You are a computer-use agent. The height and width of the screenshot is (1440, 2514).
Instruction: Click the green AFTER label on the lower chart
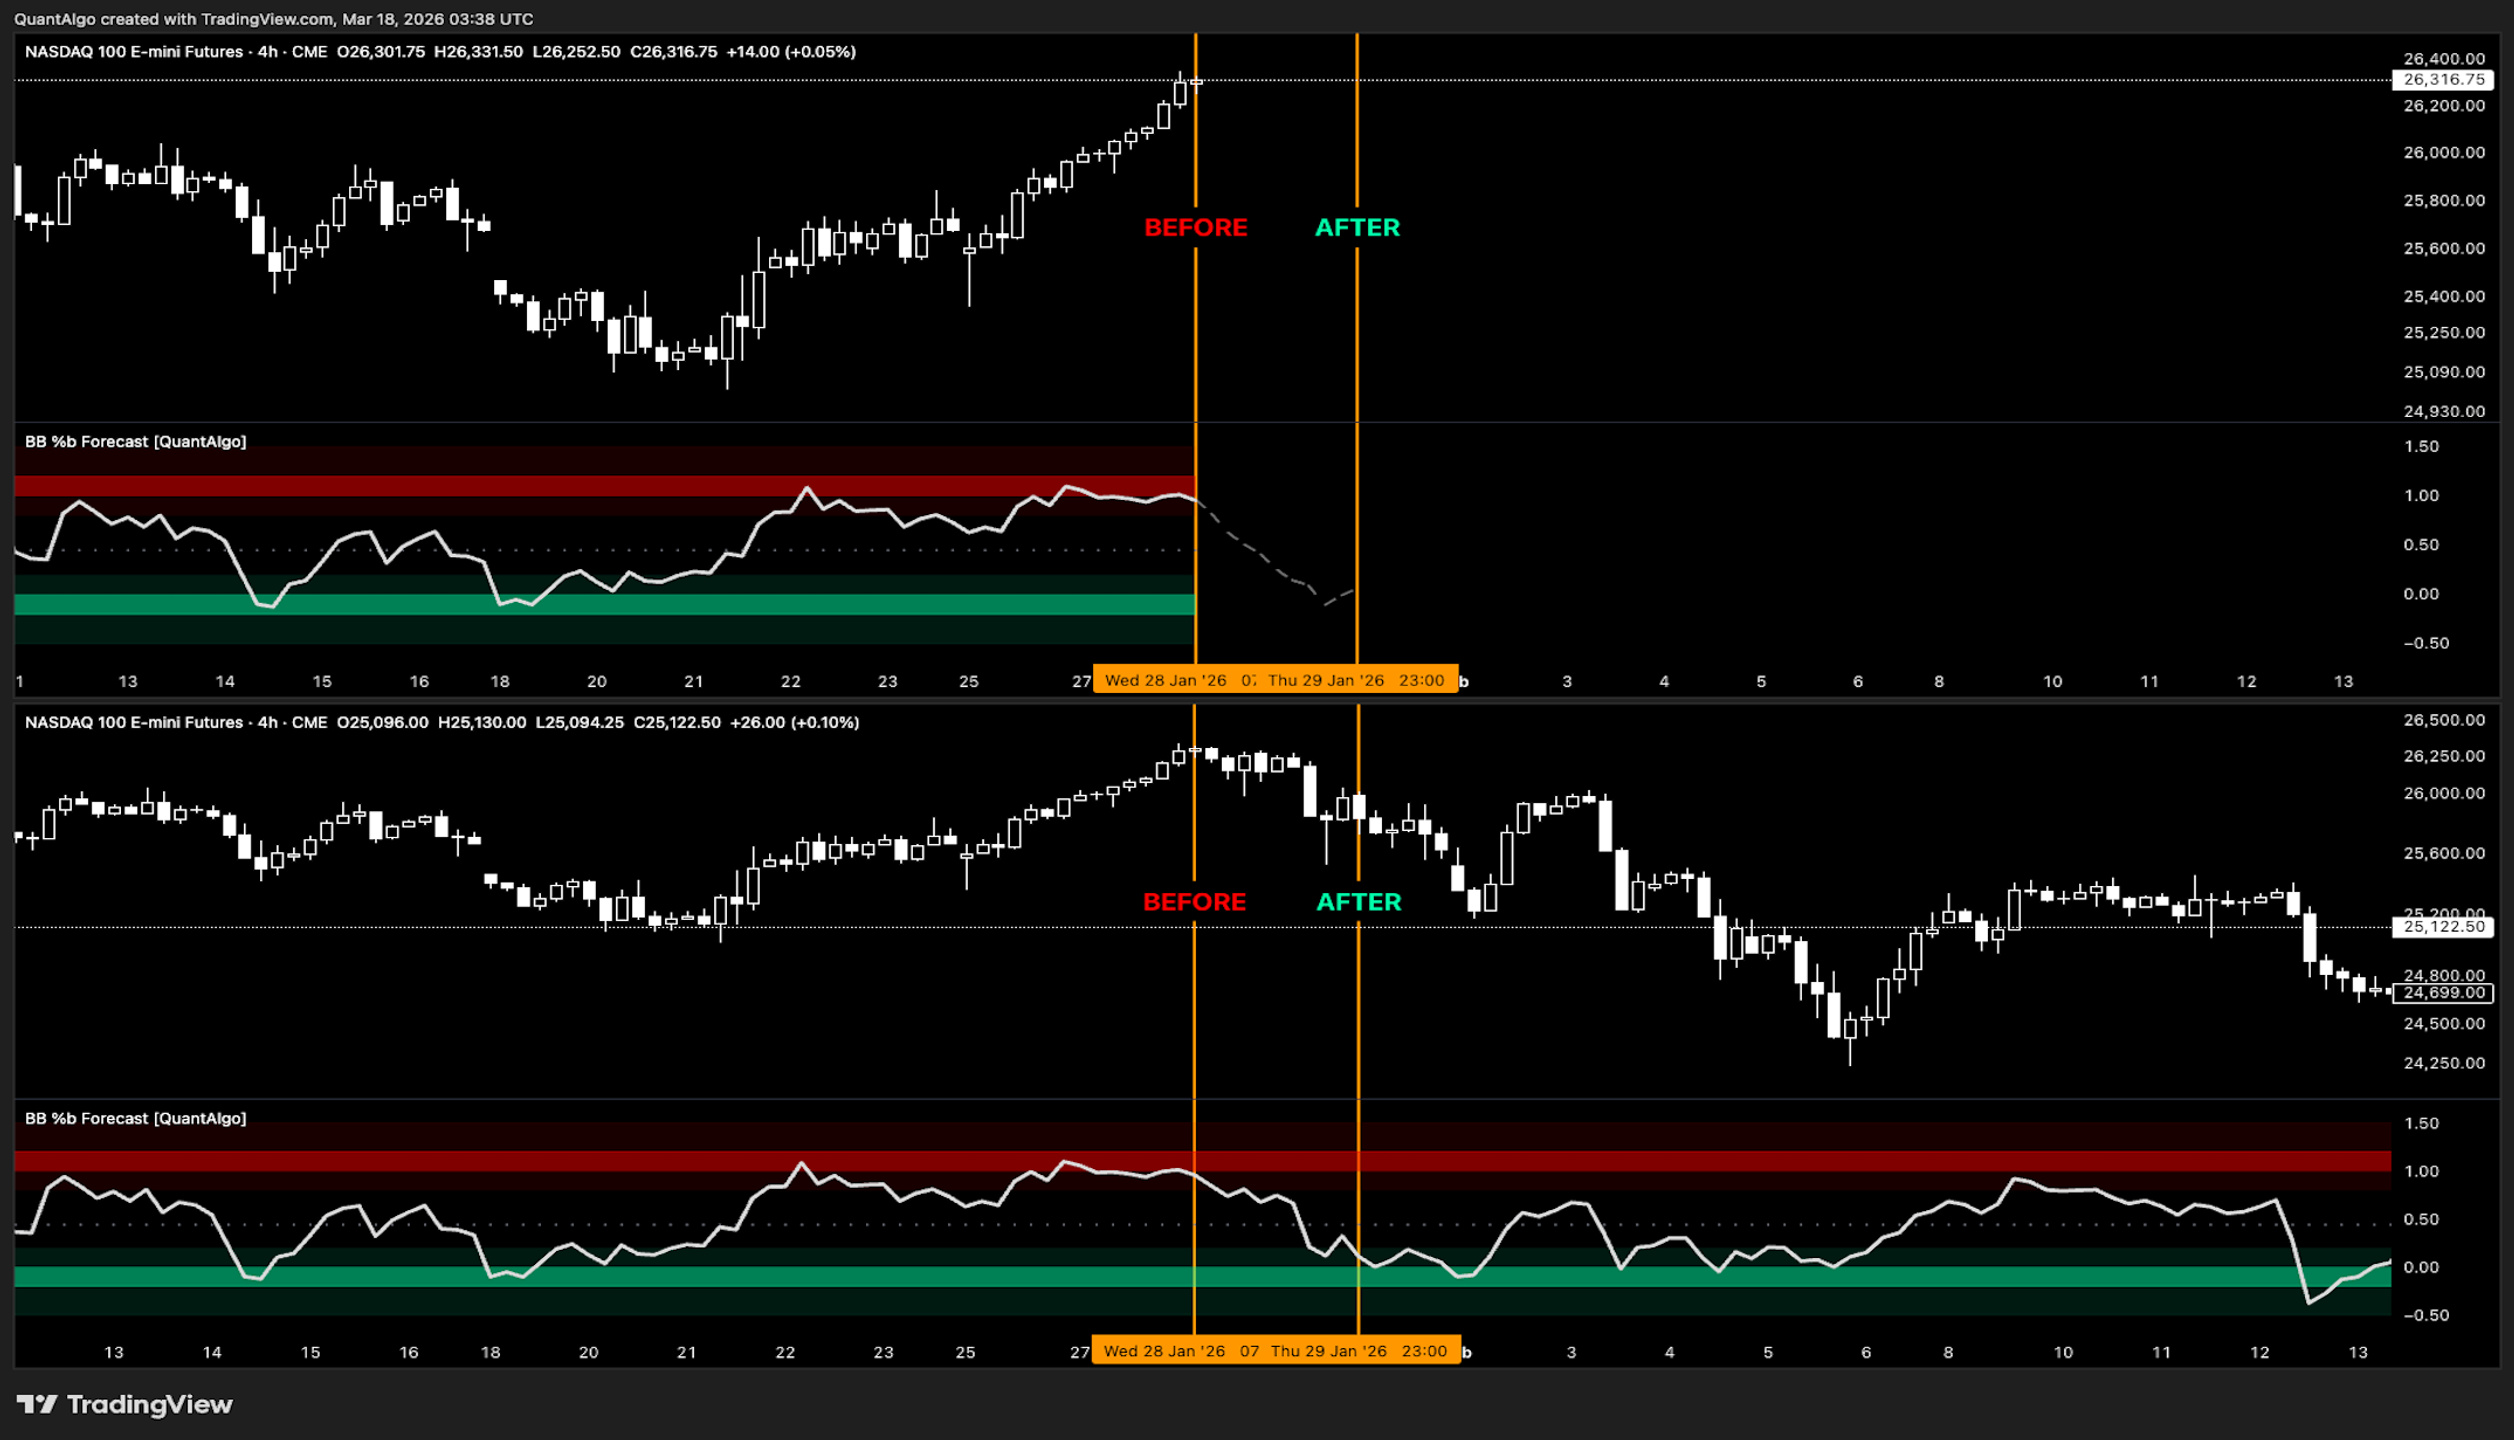(x=1359, y=902)
